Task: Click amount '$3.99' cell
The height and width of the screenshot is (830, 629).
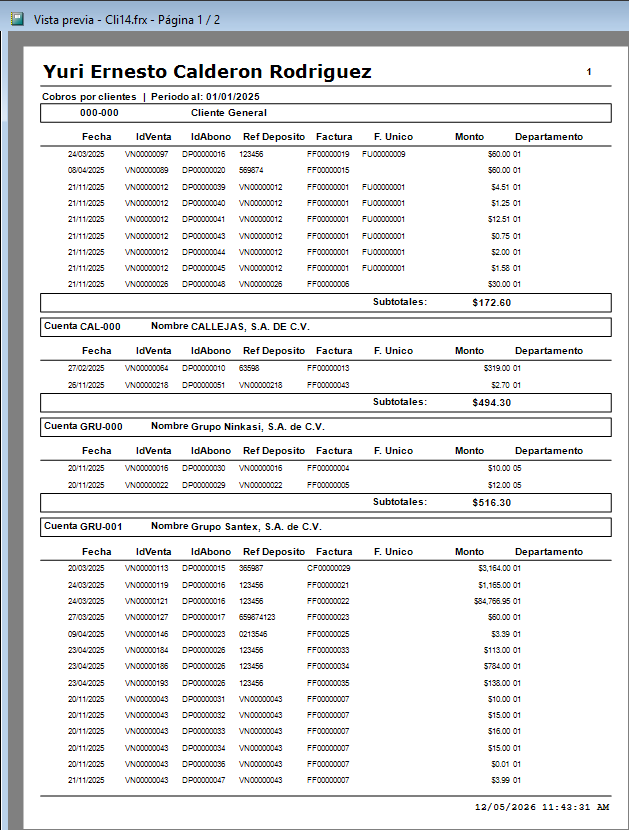Action: (500, 780)
